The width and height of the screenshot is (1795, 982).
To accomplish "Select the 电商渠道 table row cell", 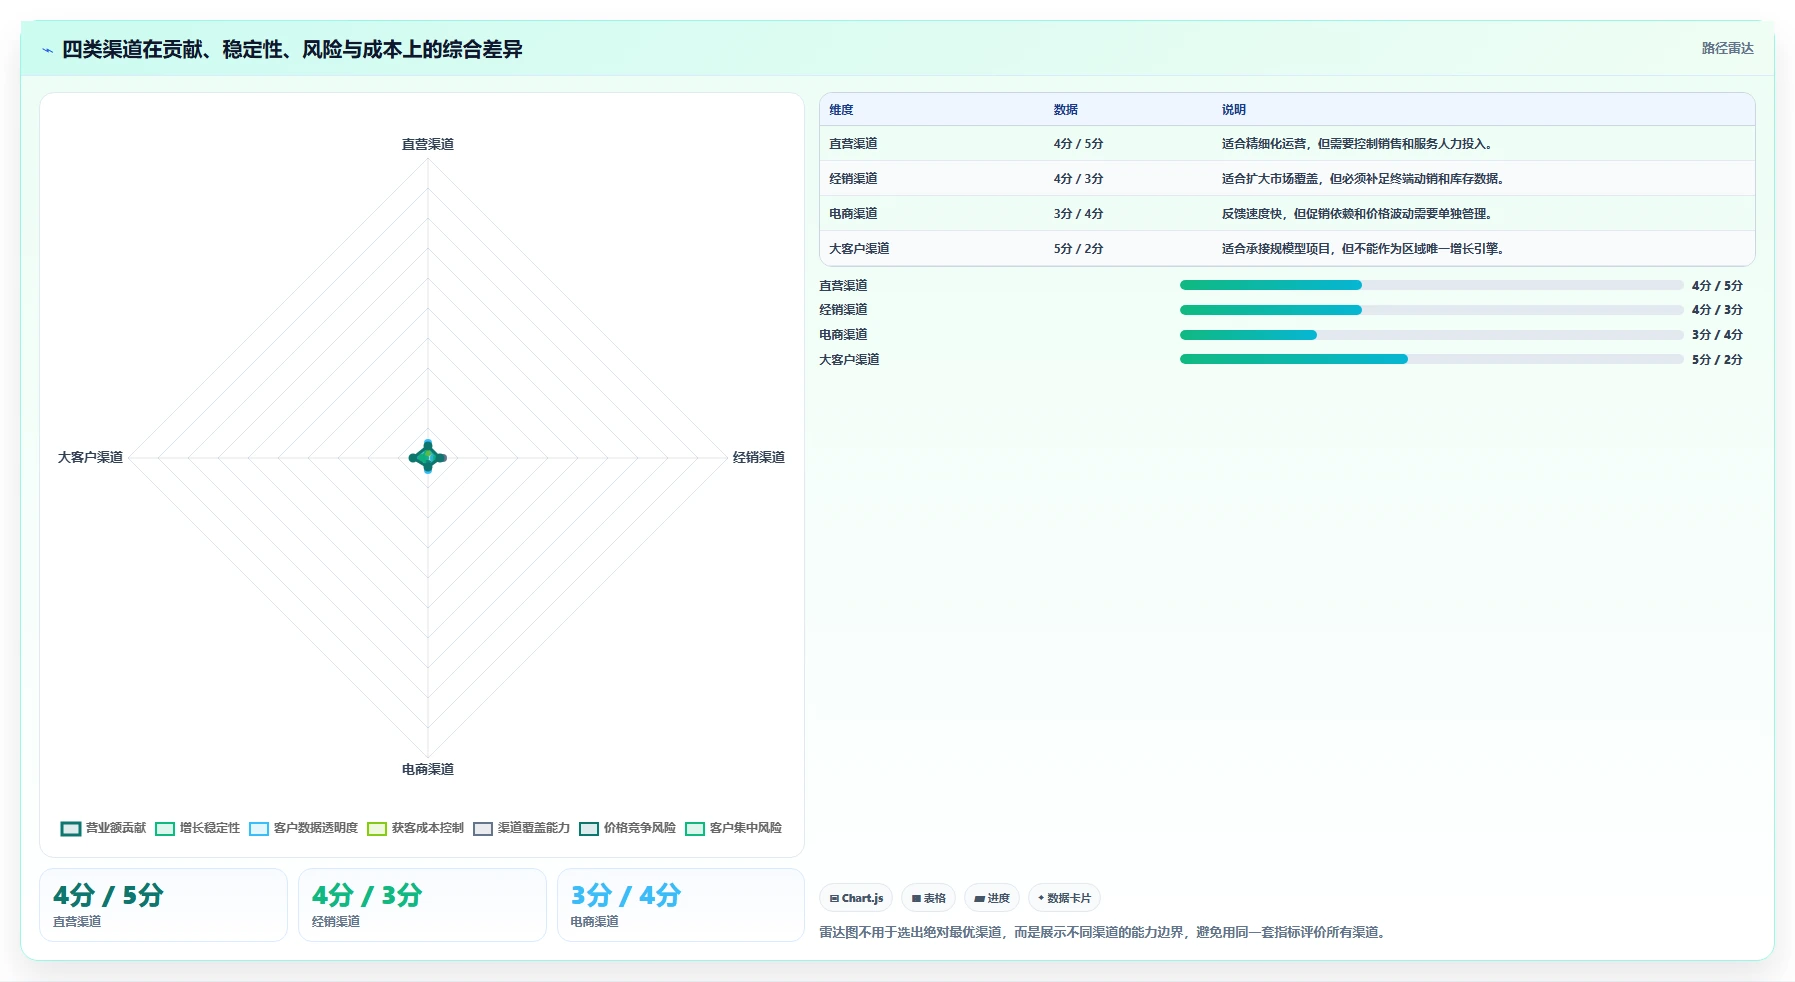I will (853, 214).
